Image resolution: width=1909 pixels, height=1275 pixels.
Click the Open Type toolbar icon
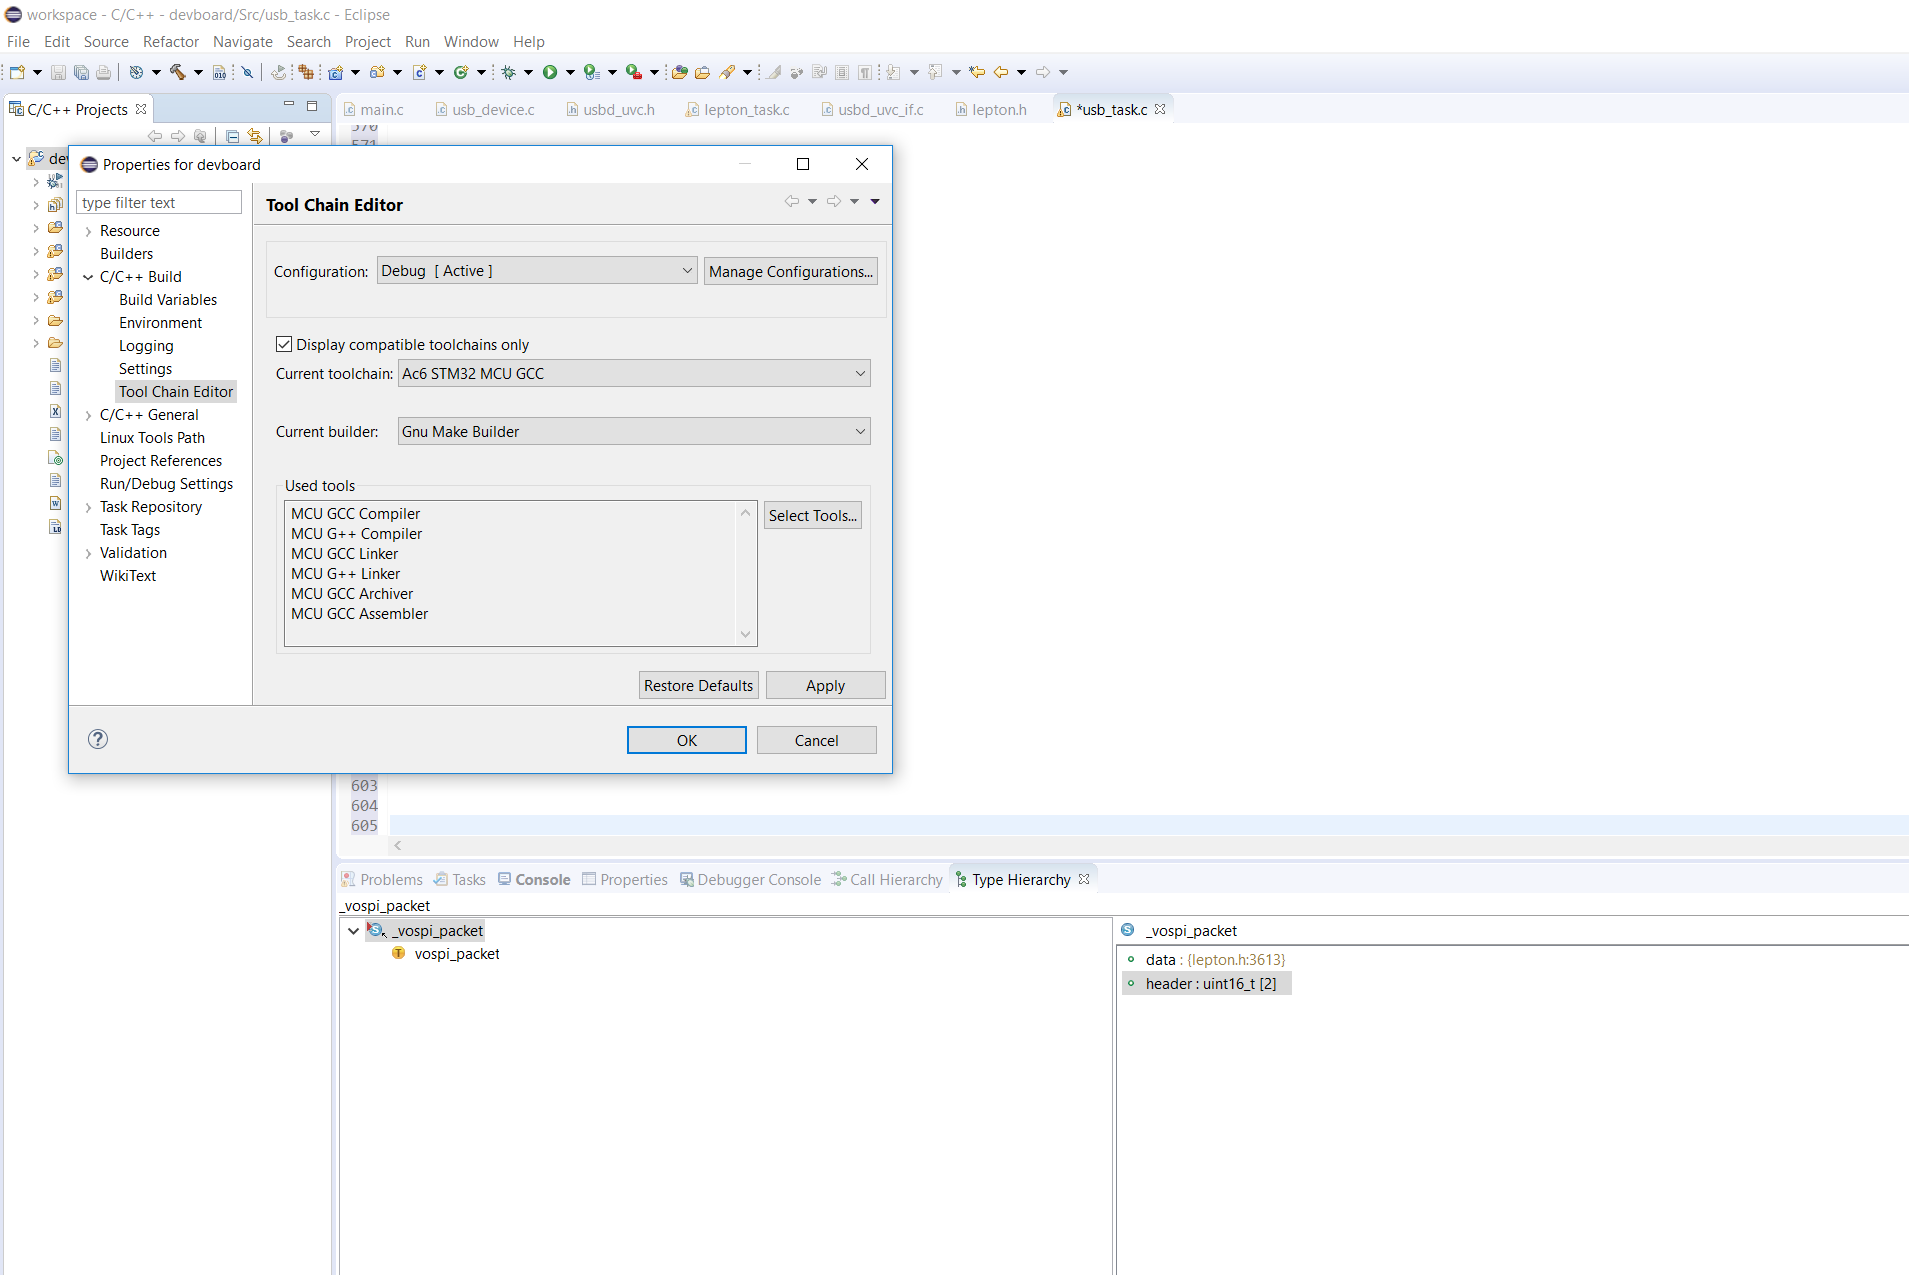pos(680,72)
